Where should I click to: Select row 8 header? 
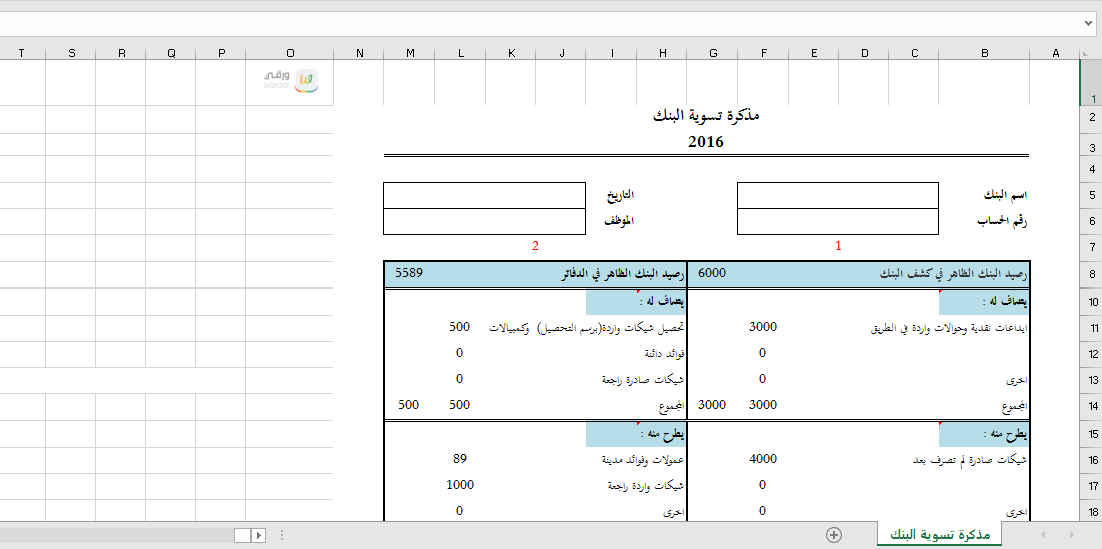click(1091, 274)
